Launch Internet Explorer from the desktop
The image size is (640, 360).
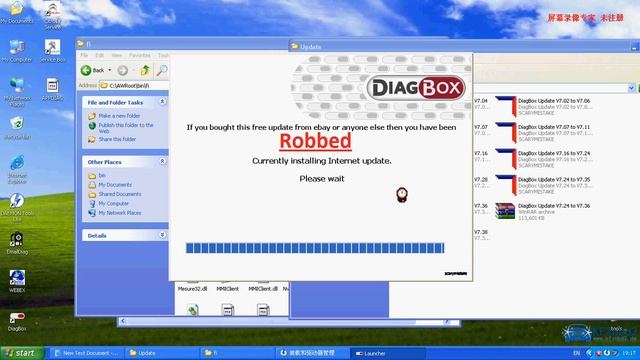[17, 169]
